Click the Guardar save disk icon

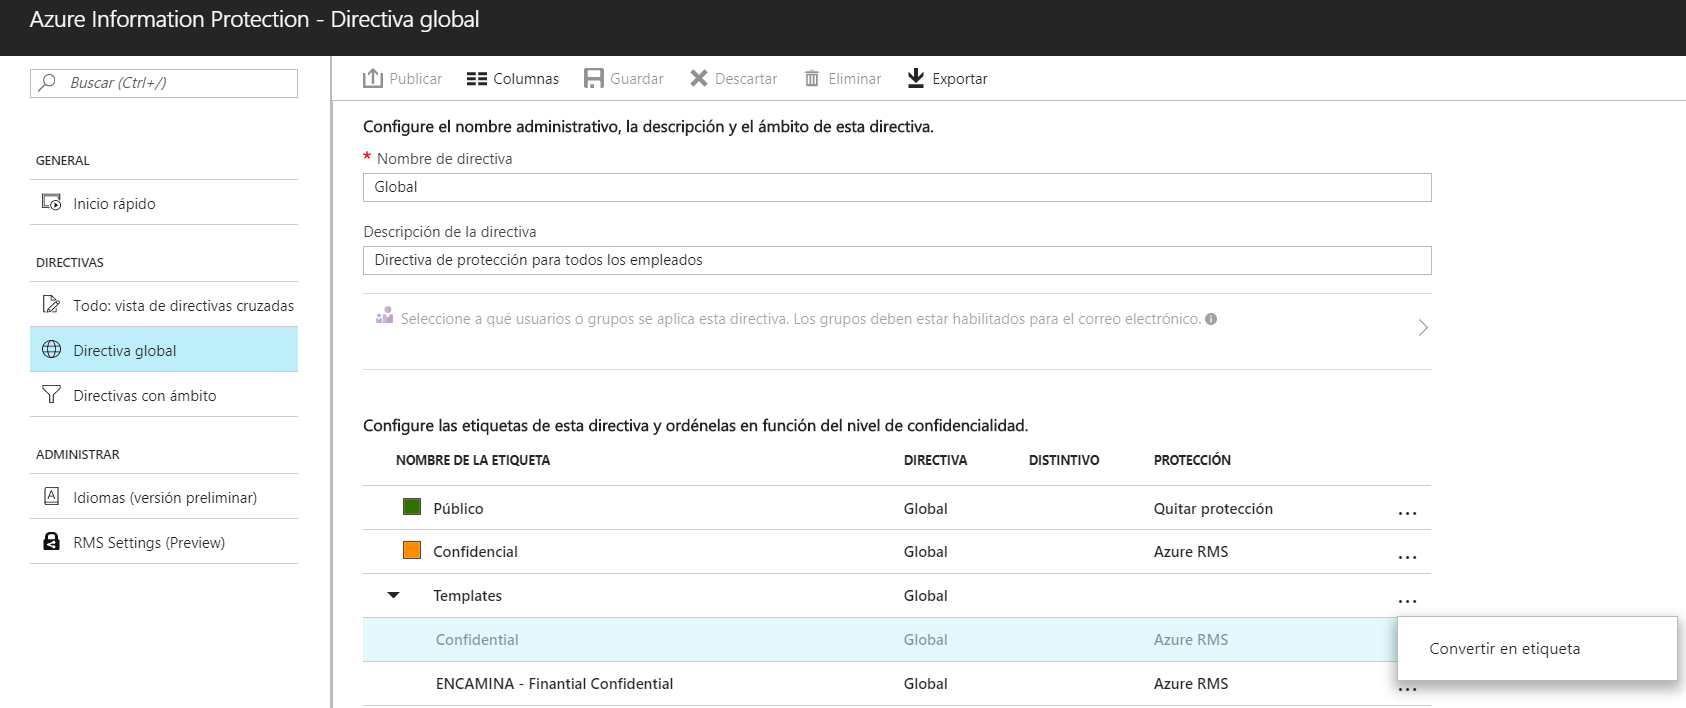[594, 78]
